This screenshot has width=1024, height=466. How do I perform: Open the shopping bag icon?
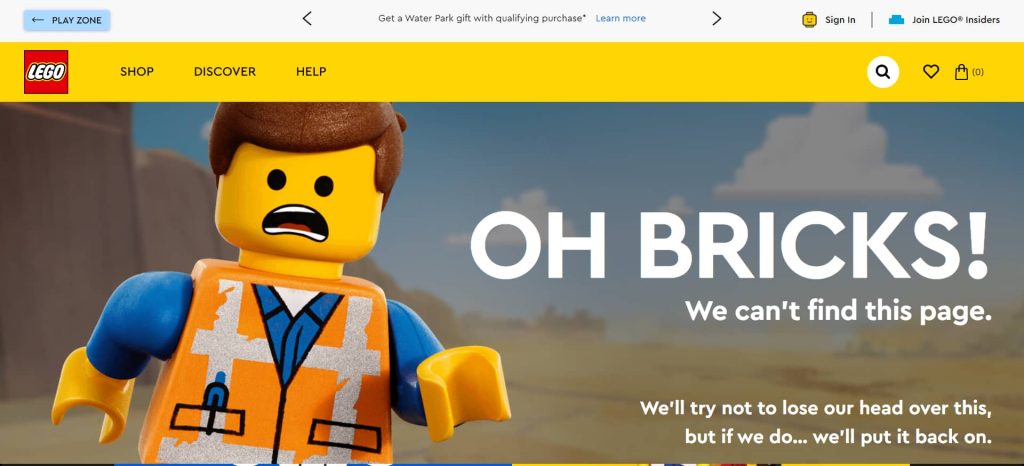(x=961, y=72)
